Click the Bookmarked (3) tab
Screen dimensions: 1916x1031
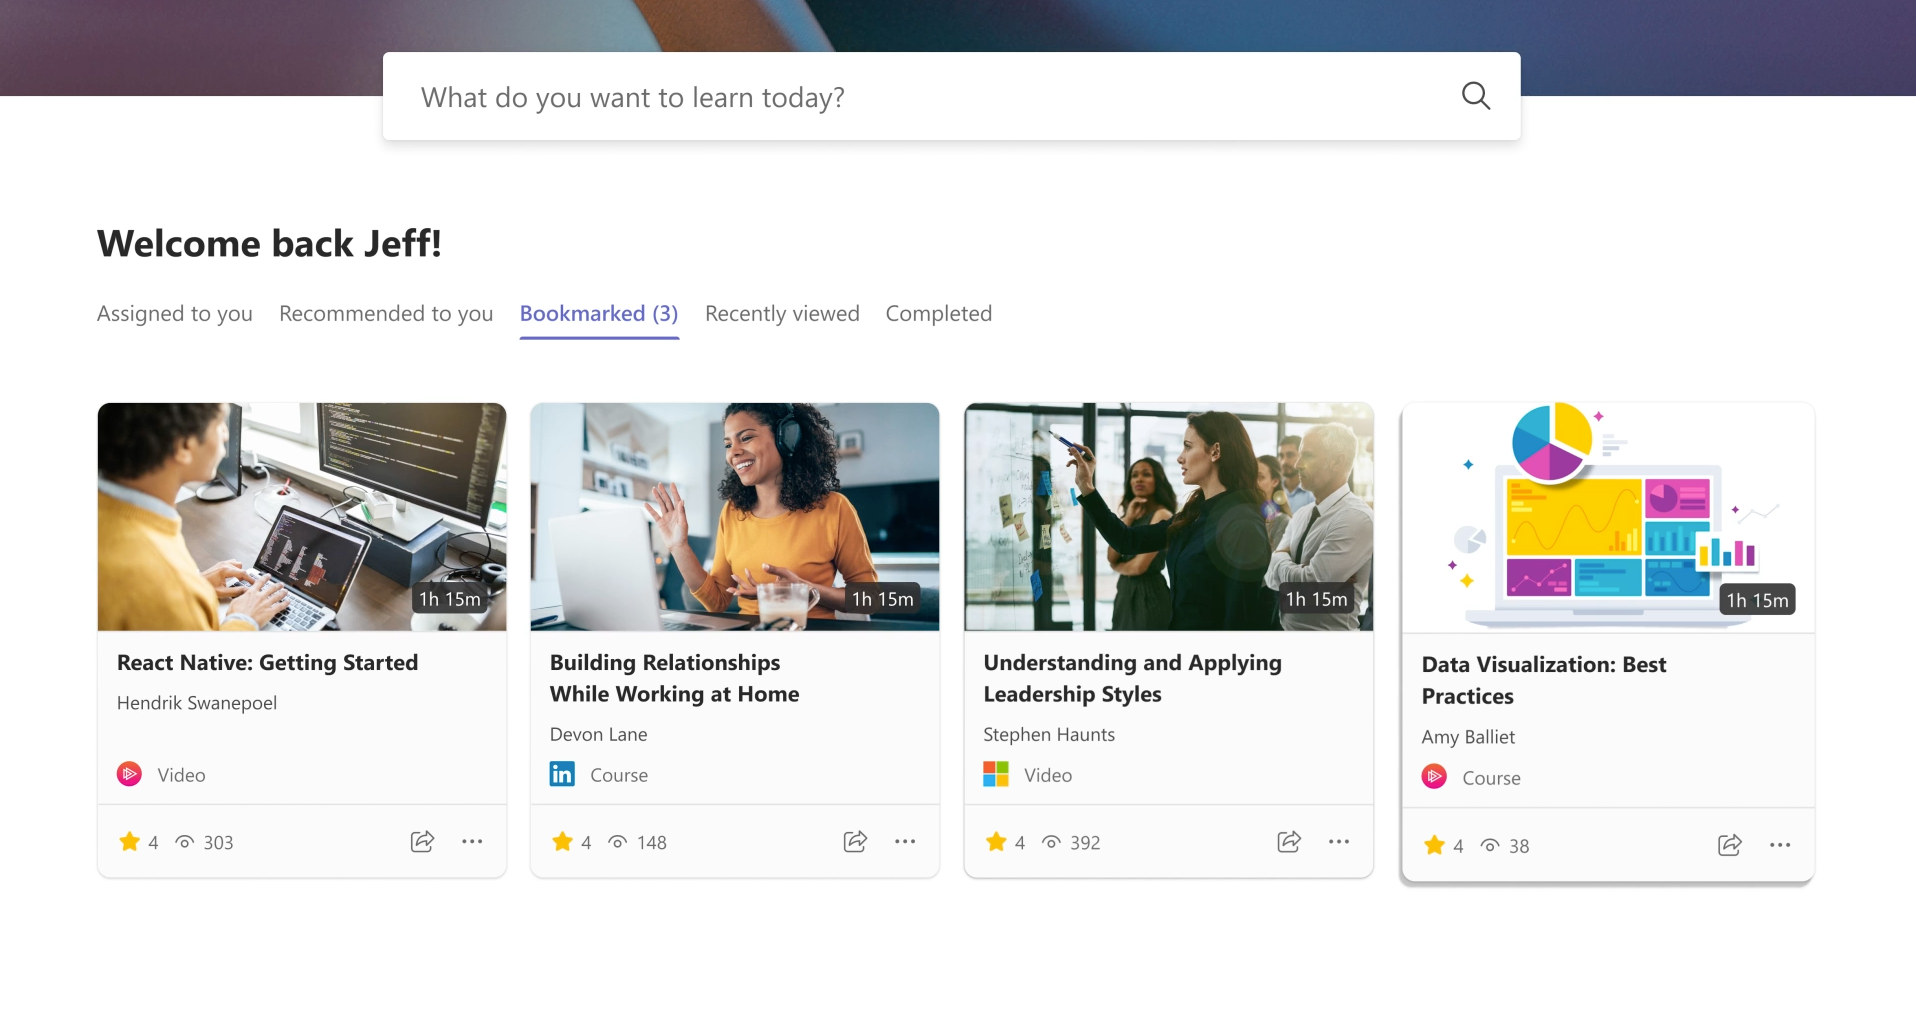click(598, 313)
